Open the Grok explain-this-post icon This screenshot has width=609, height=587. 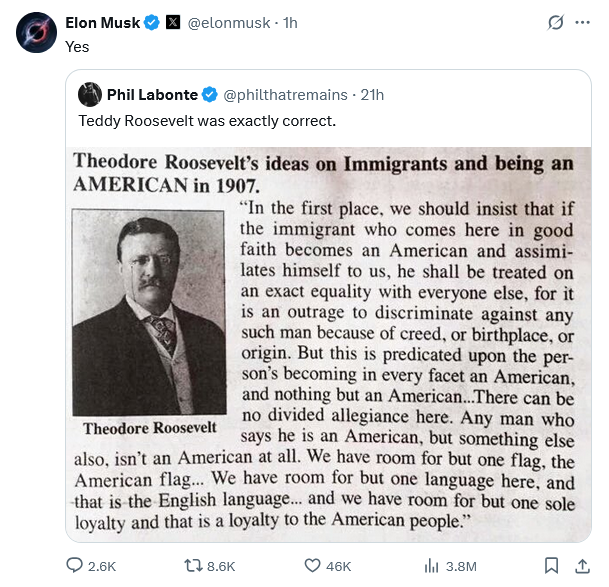pos(556,23)
